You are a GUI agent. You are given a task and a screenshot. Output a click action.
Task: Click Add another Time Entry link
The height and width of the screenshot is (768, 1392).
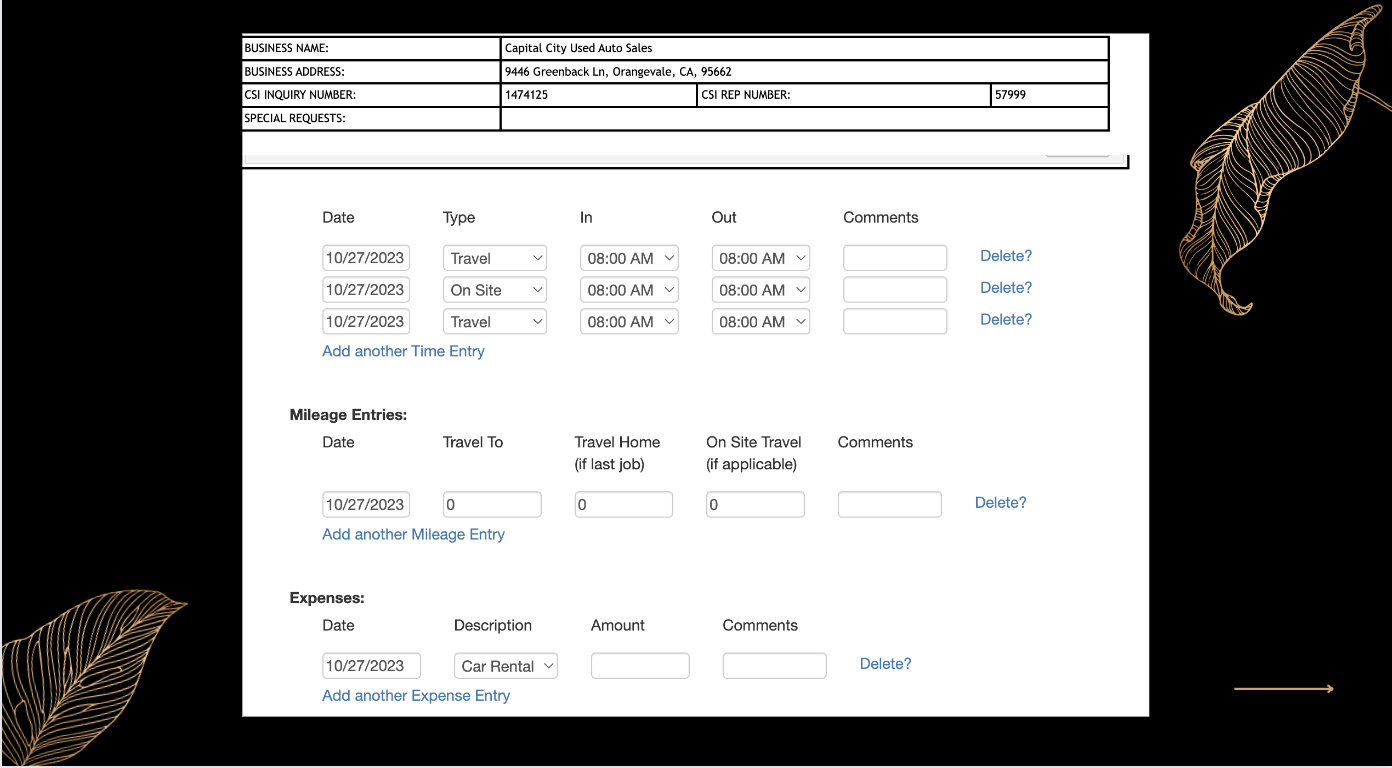(403, 351)
